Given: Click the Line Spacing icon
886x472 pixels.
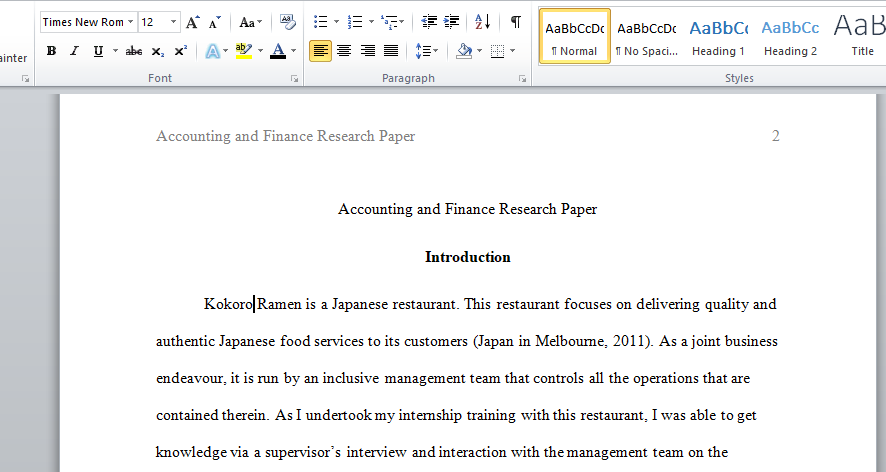Looking at the screenshot, I should click(x=423, y=51).
